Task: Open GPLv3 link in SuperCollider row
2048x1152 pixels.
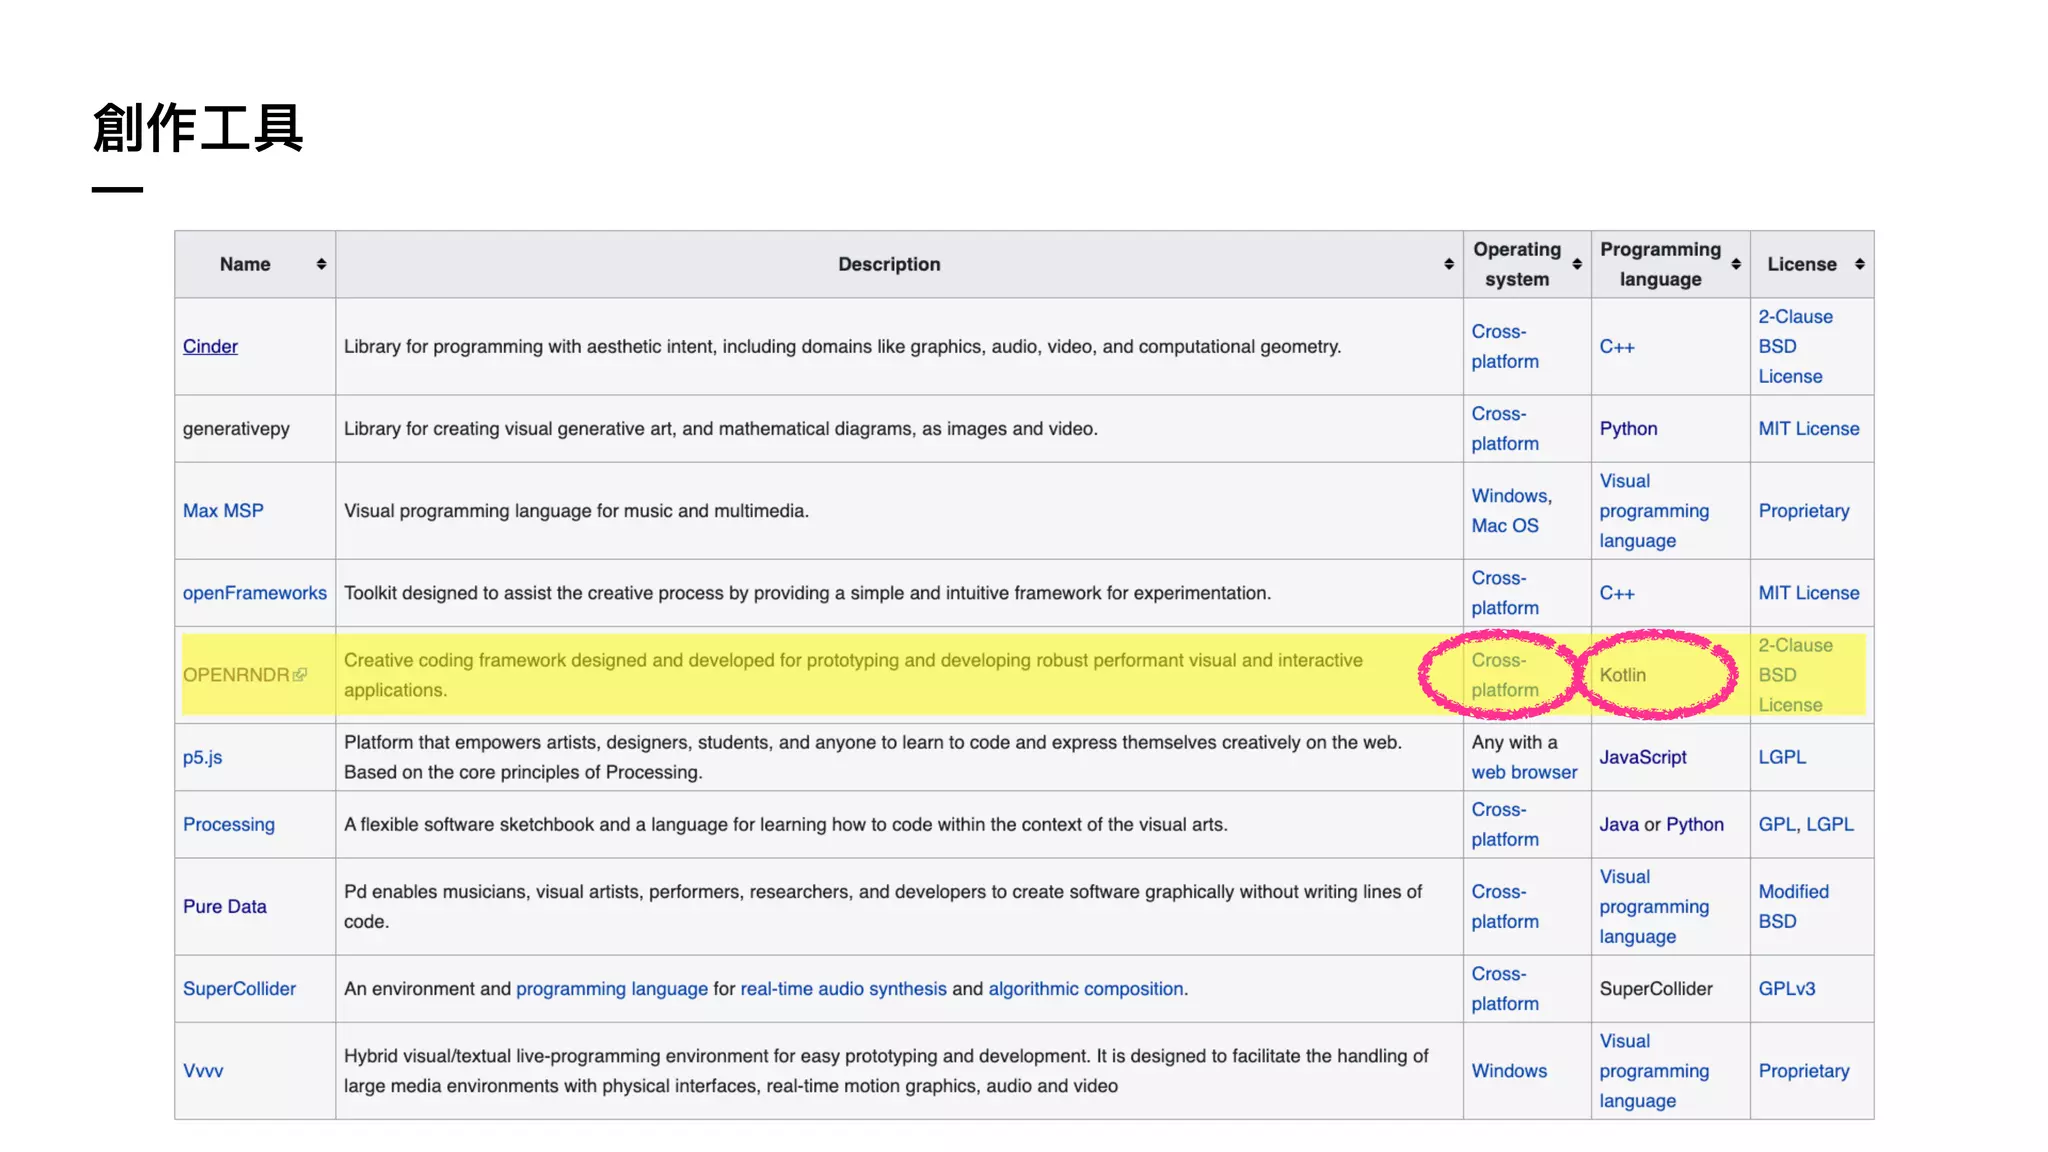Action: [1786, 988]
